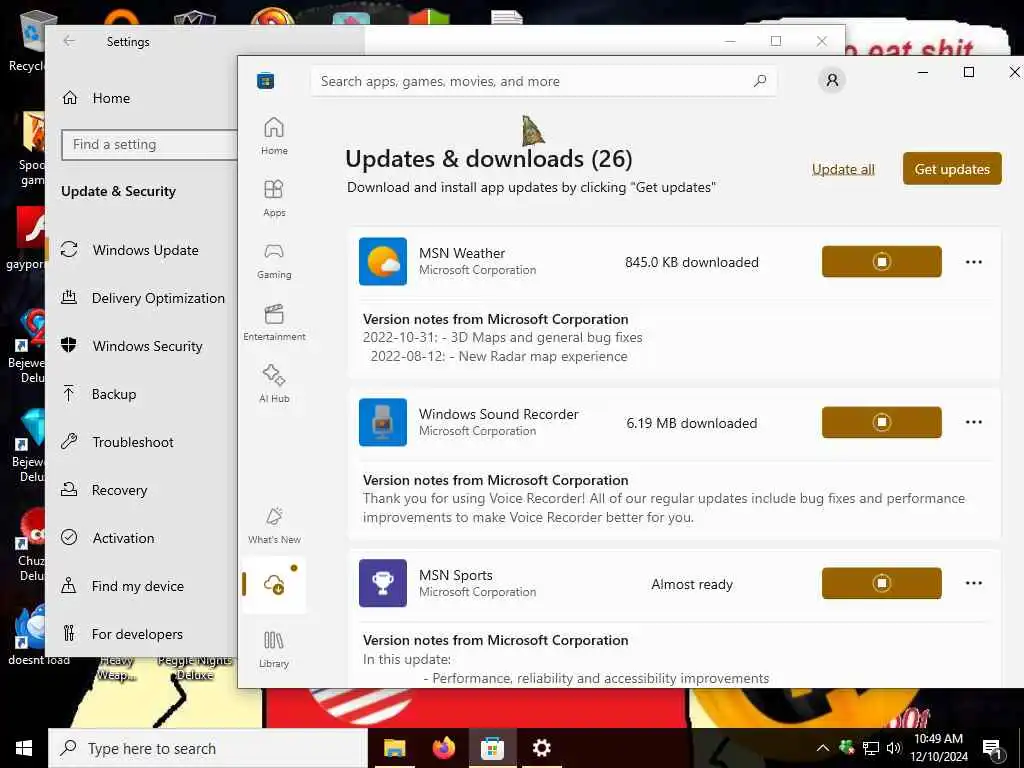Click the MSN Weather app icon
The width and height of the screenshot is (1024, 768).
tap(383, 261)
